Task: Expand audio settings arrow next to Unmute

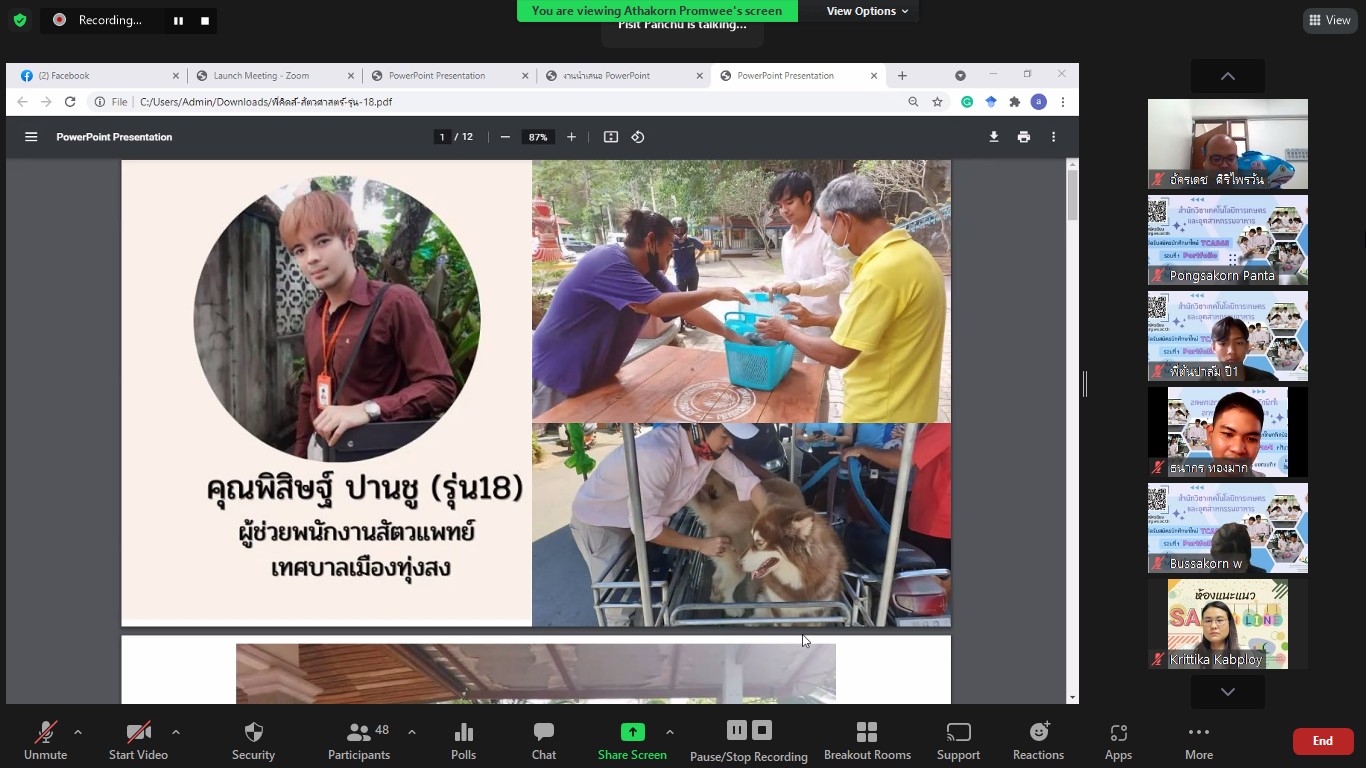Action: pos(78,732)
